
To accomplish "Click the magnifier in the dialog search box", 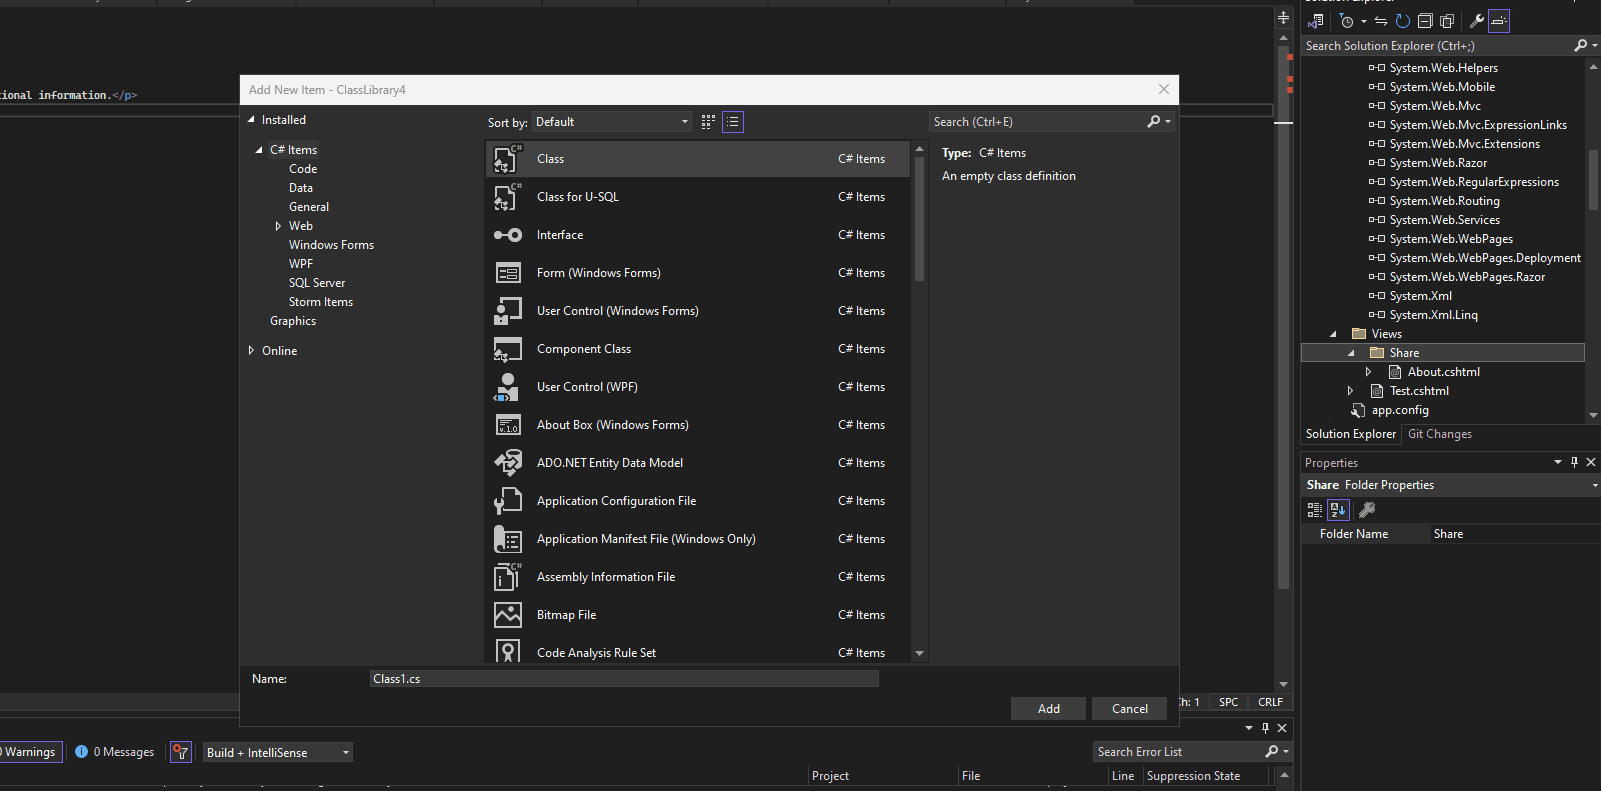I will (x=1154, y=122).
